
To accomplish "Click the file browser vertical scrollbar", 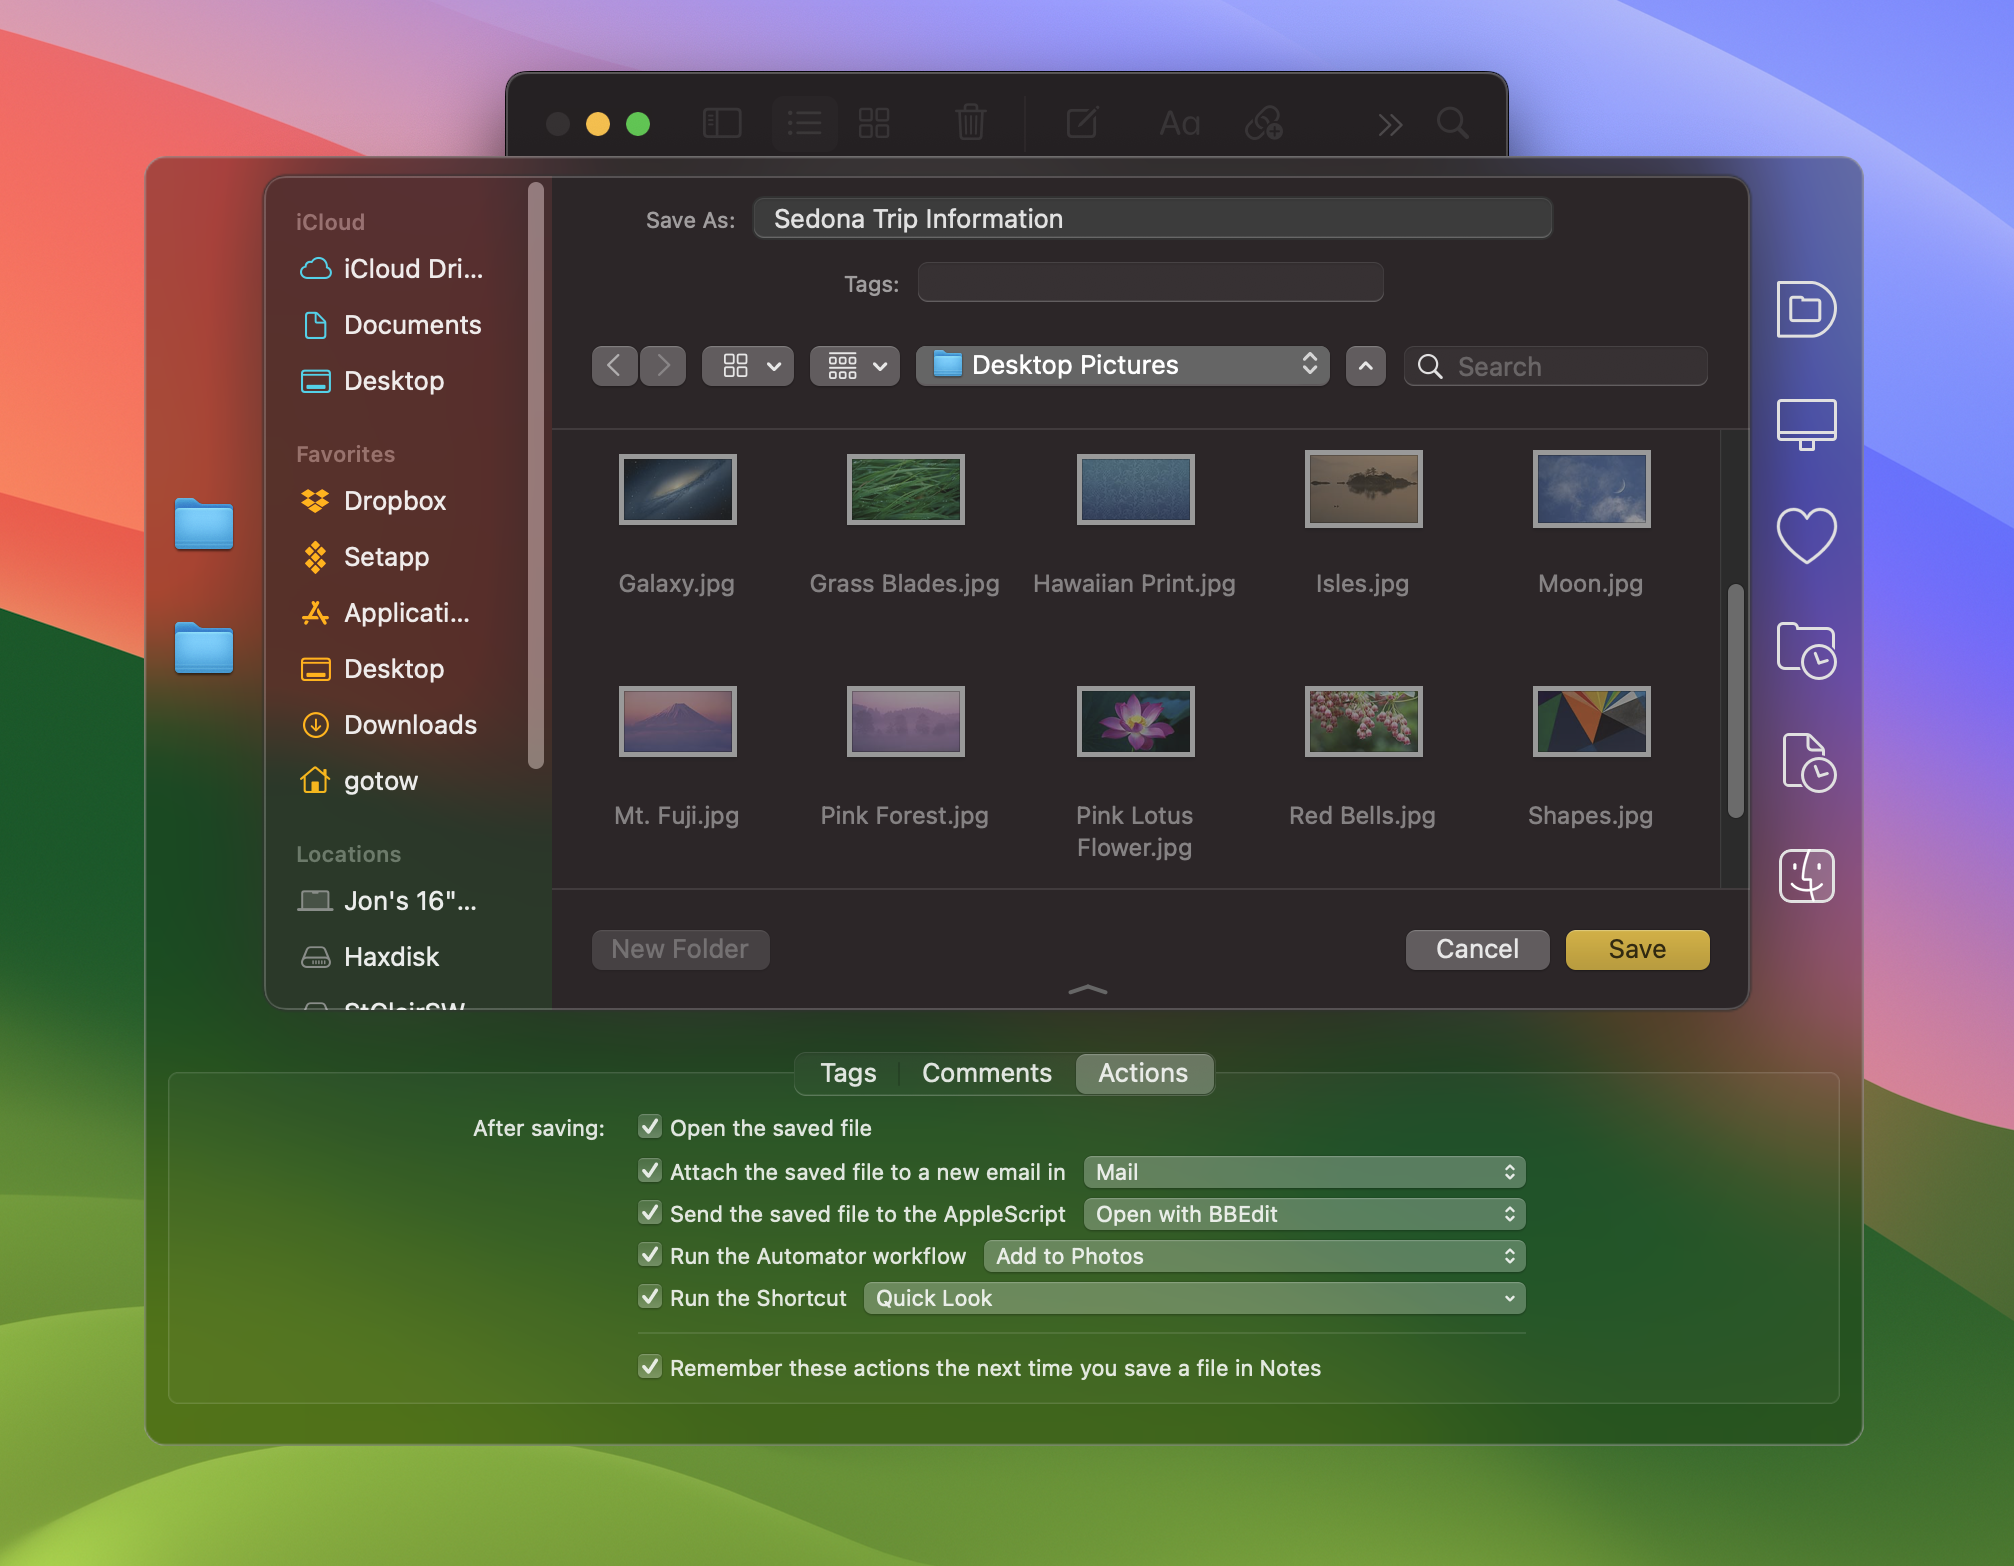I will 1735,700.
